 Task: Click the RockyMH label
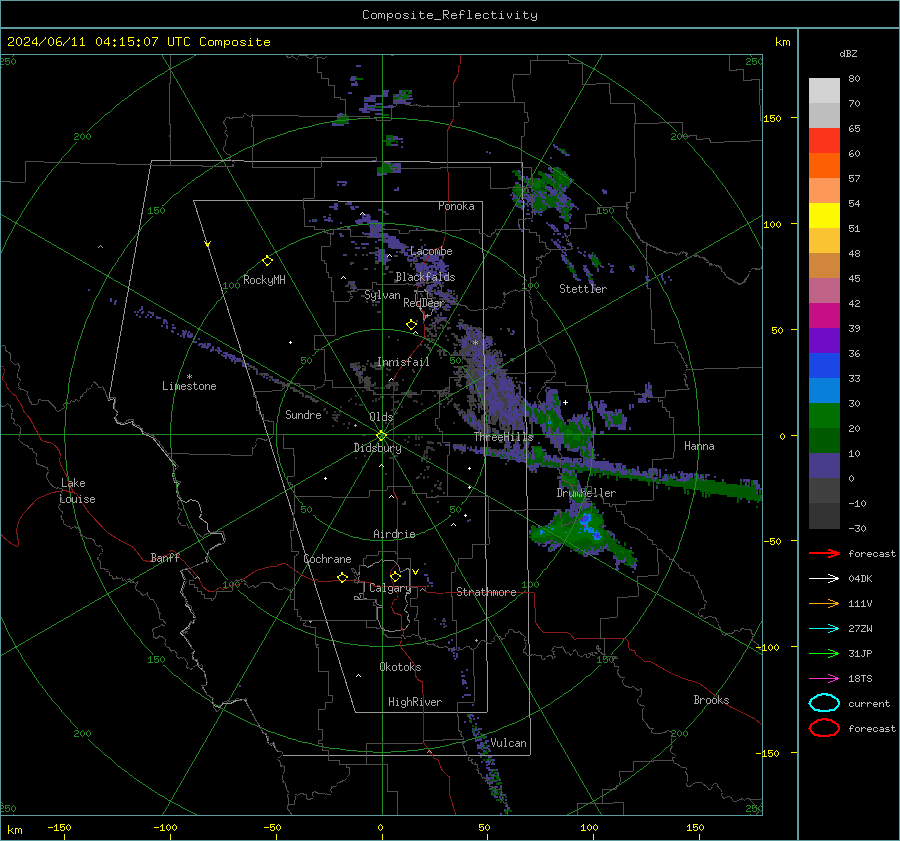(264, 280)
